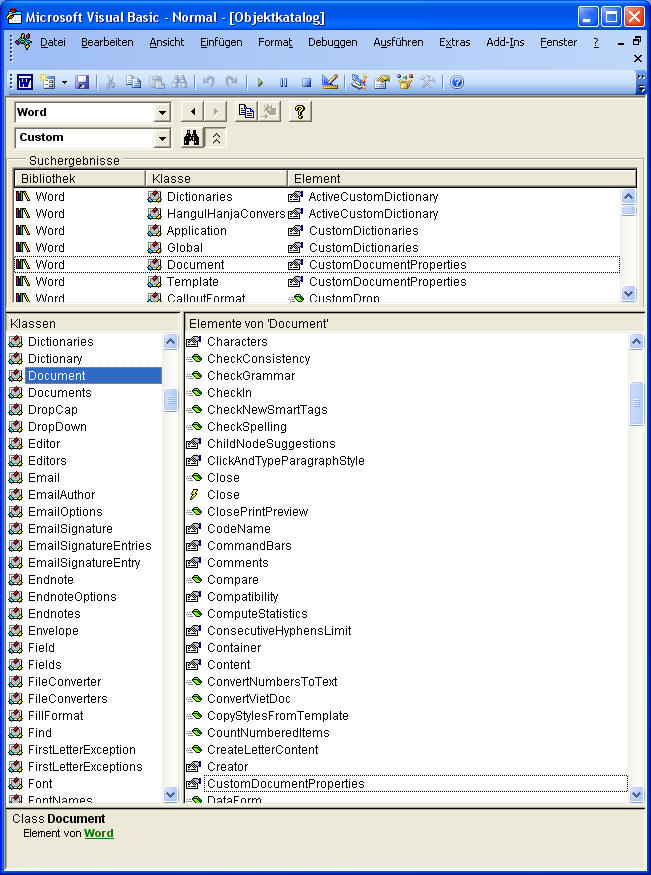This screenshot has height=875, width=651.
Task: Click the Search binoculars button beside Custom
Action: coord(192,138)
